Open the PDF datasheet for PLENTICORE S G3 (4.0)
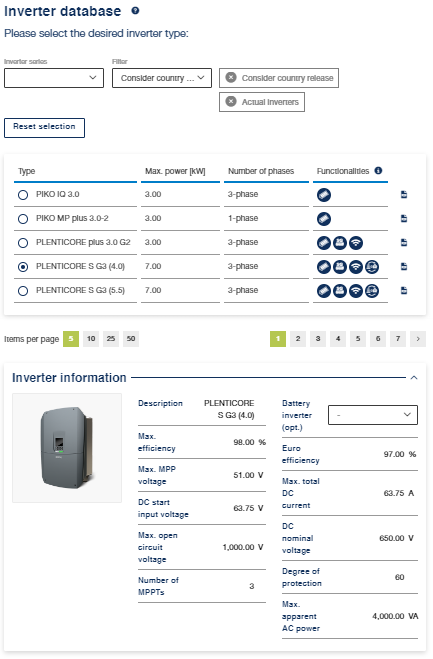 tap(404, 266)
